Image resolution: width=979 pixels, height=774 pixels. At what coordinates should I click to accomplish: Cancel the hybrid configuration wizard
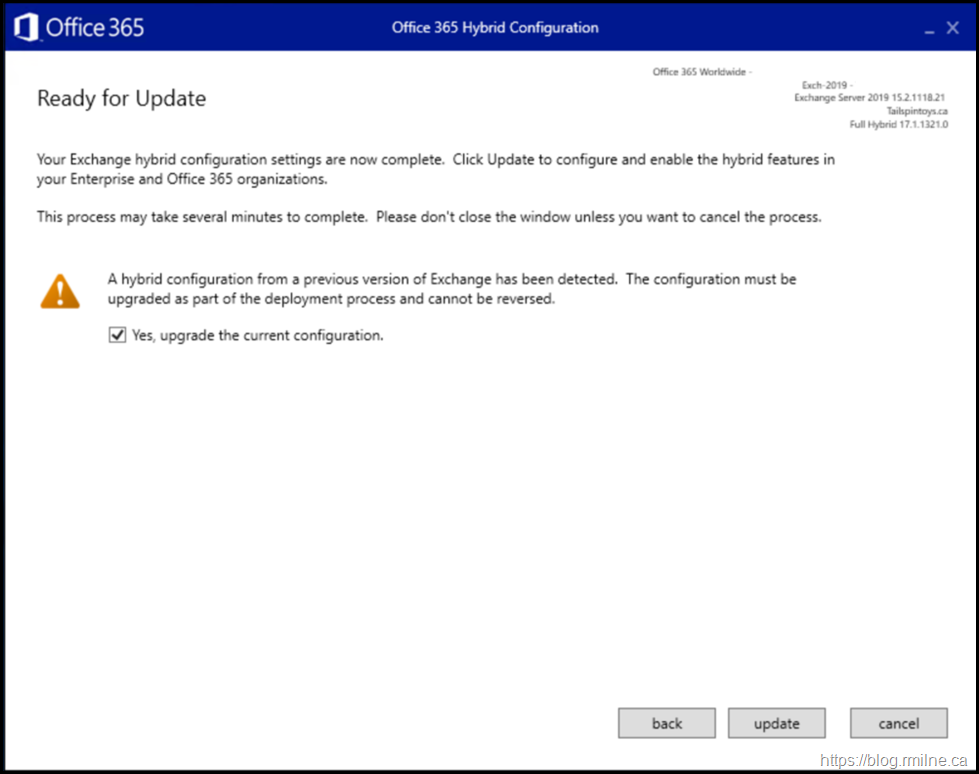[898, 724]
